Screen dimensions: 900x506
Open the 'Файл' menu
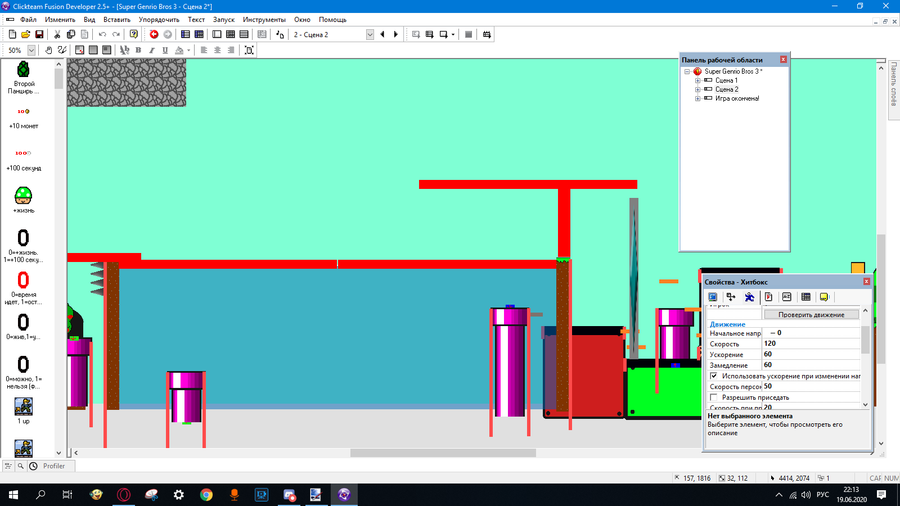pos(28,20)
